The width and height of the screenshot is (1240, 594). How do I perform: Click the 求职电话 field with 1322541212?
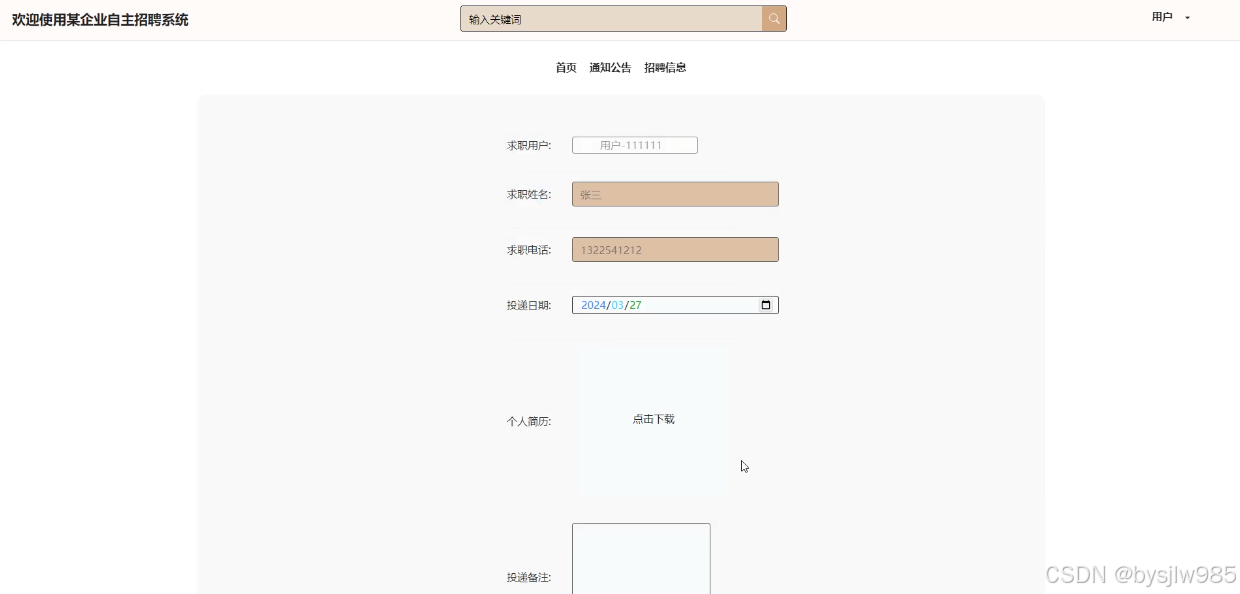tap(675, 250)
